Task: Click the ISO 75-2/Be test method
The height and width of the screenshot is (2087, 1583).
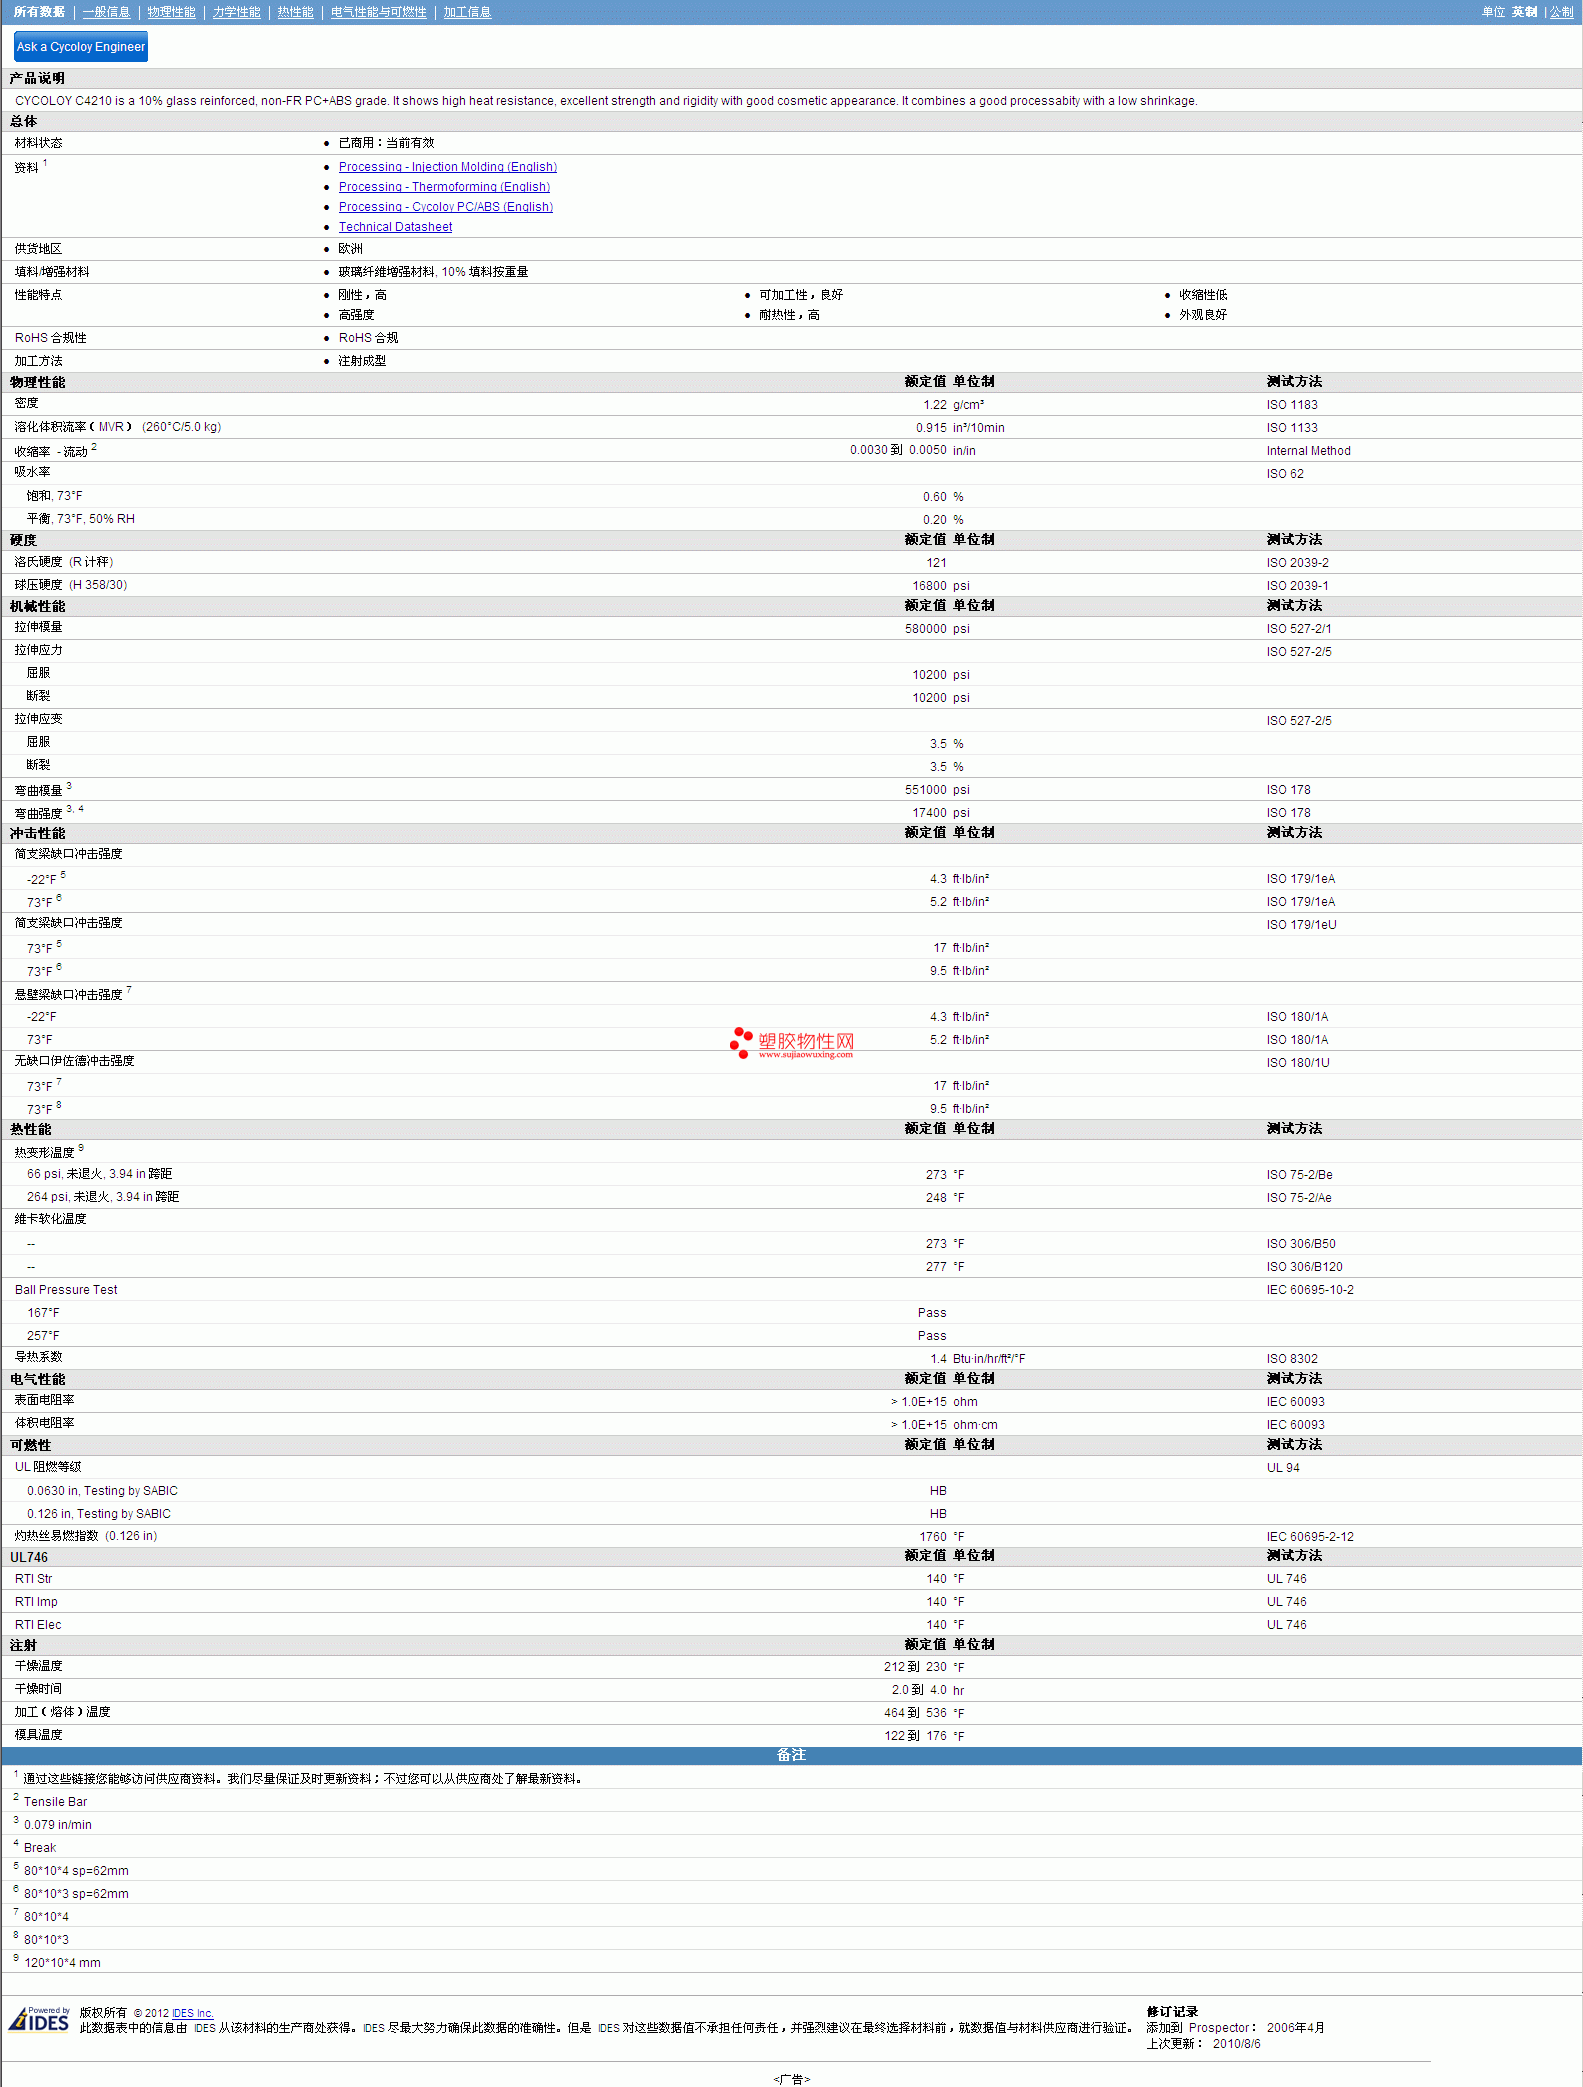Action: pyautogui.click(x=1299, y=1175)
